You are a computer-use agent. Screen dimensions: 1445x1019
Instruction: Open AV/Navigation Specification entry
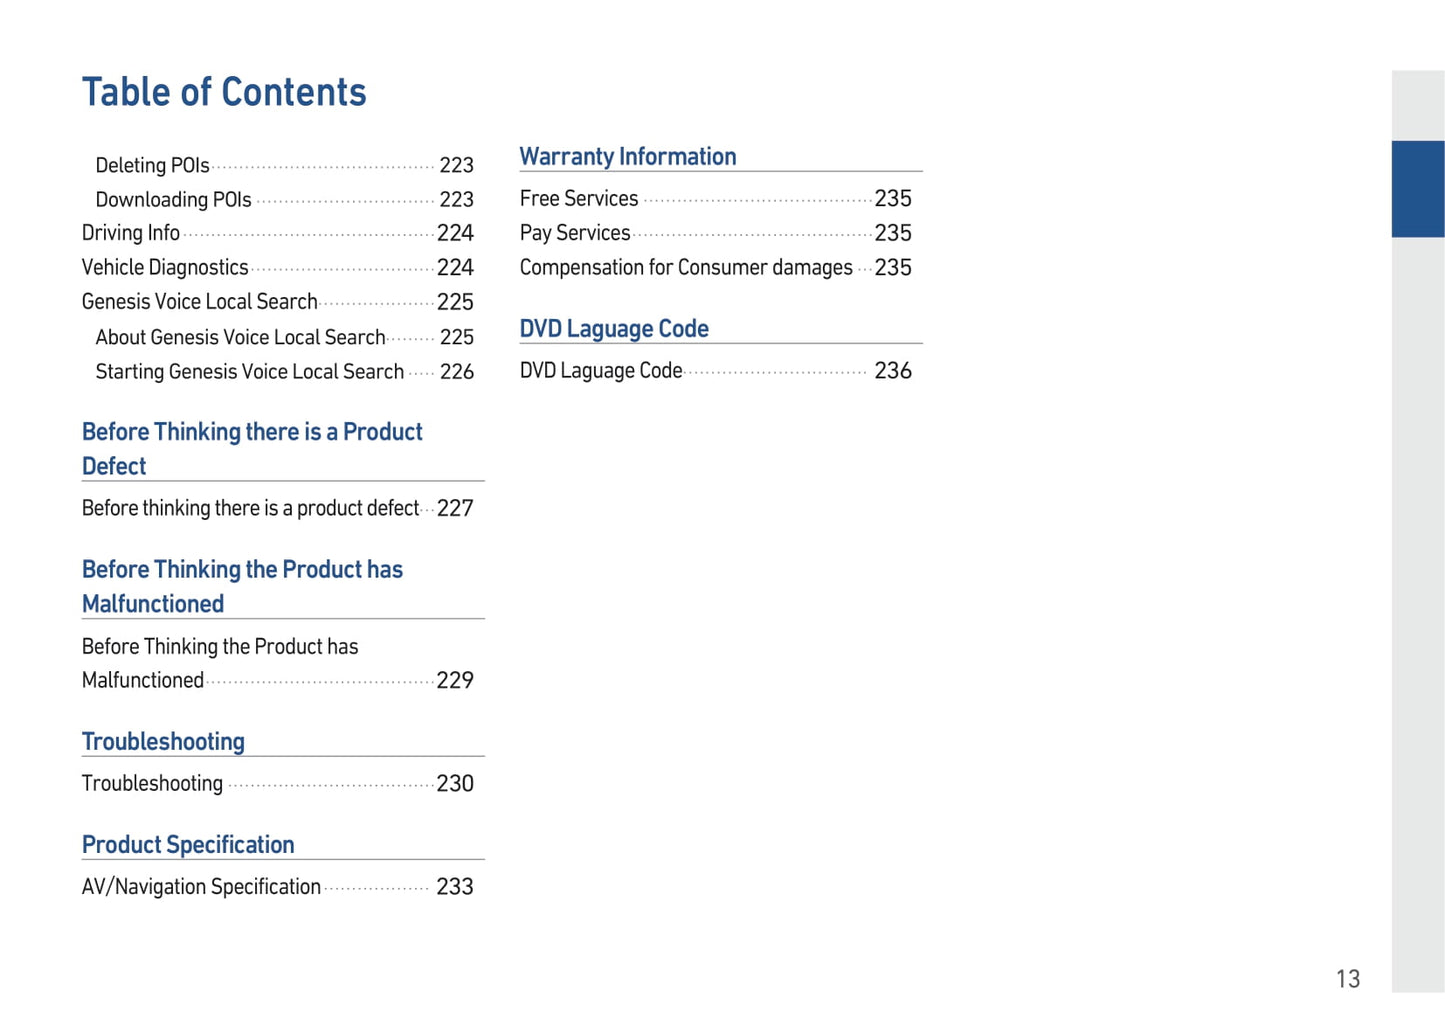[x=202, y=887]
